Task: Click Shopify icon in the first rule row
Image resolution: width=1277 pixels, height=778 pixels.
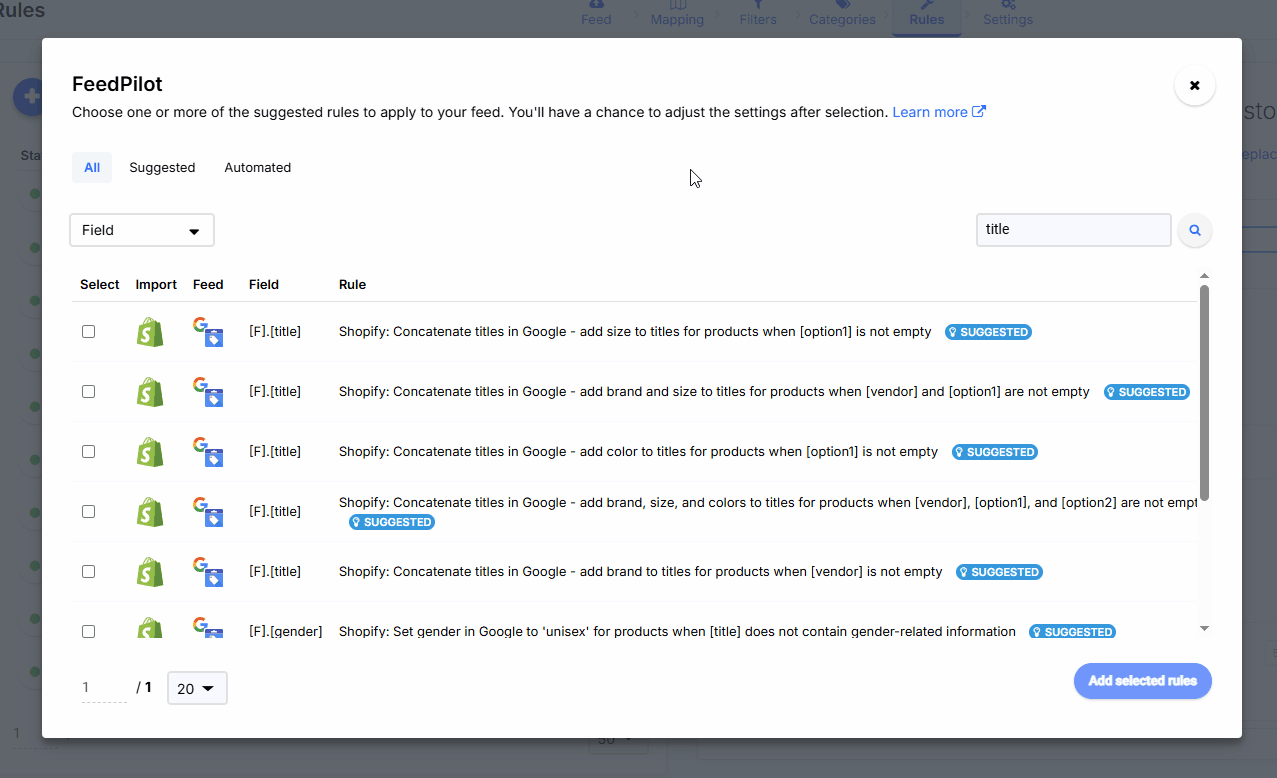Action: tap(150, 332)
